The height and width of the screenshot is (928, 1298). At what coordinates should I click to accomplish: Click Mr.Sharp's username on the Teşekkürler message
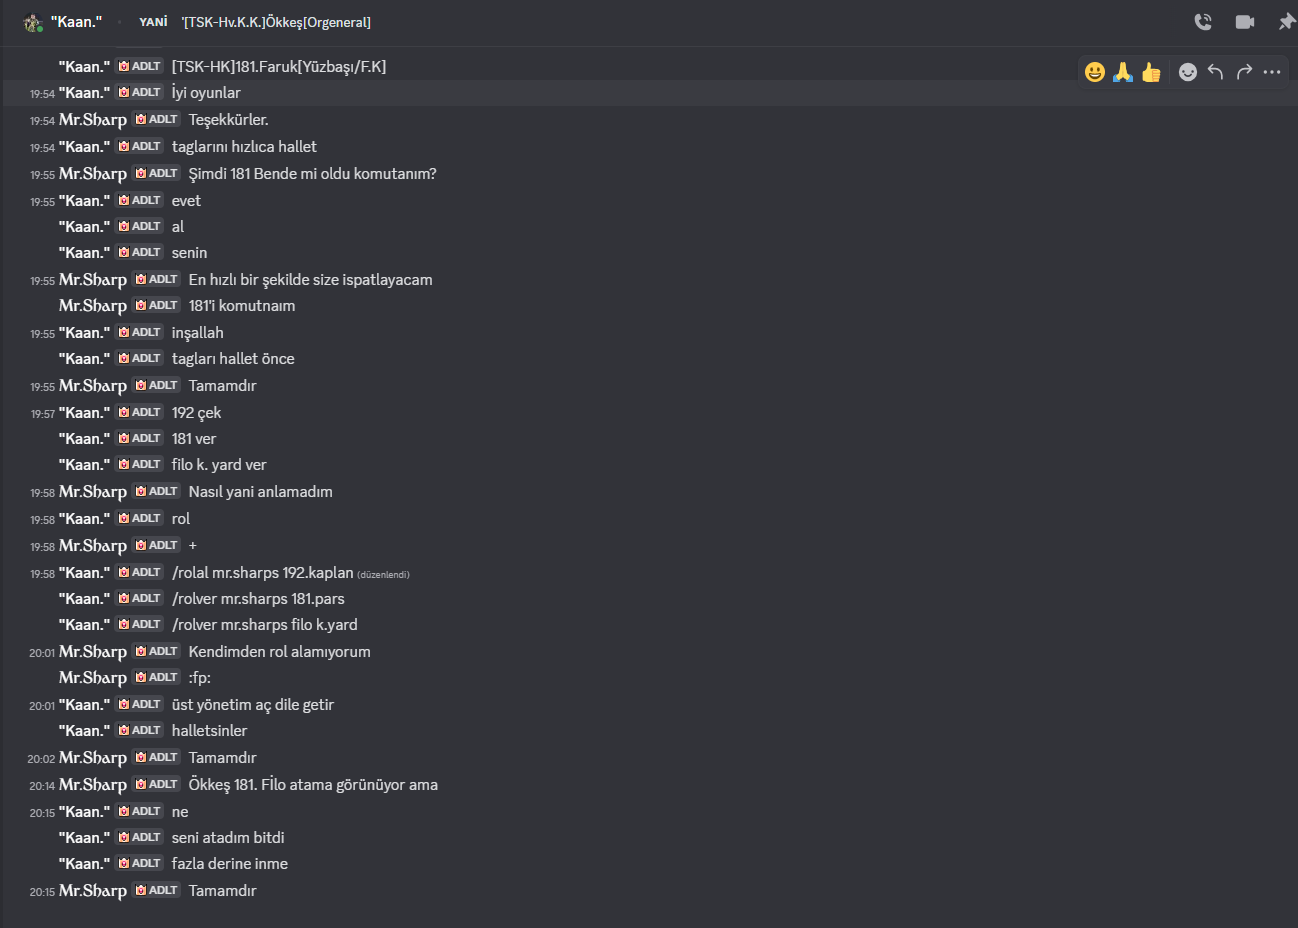93,120
